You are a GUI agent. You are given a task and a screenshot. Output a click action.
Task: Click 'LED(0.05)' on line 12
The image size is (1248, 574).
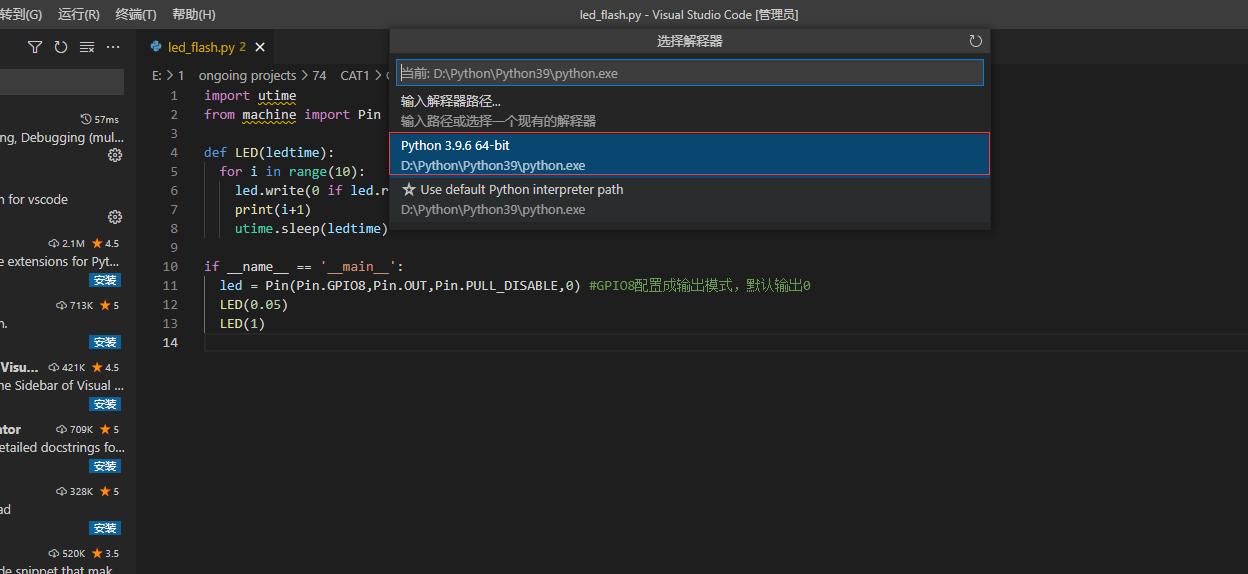coord(254,305)
